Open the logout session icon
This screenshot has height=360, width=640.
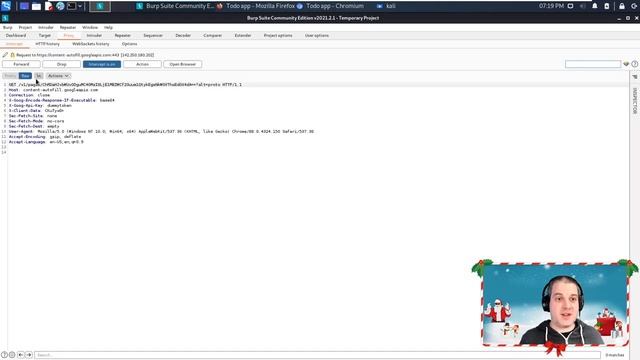click(634, 6)
